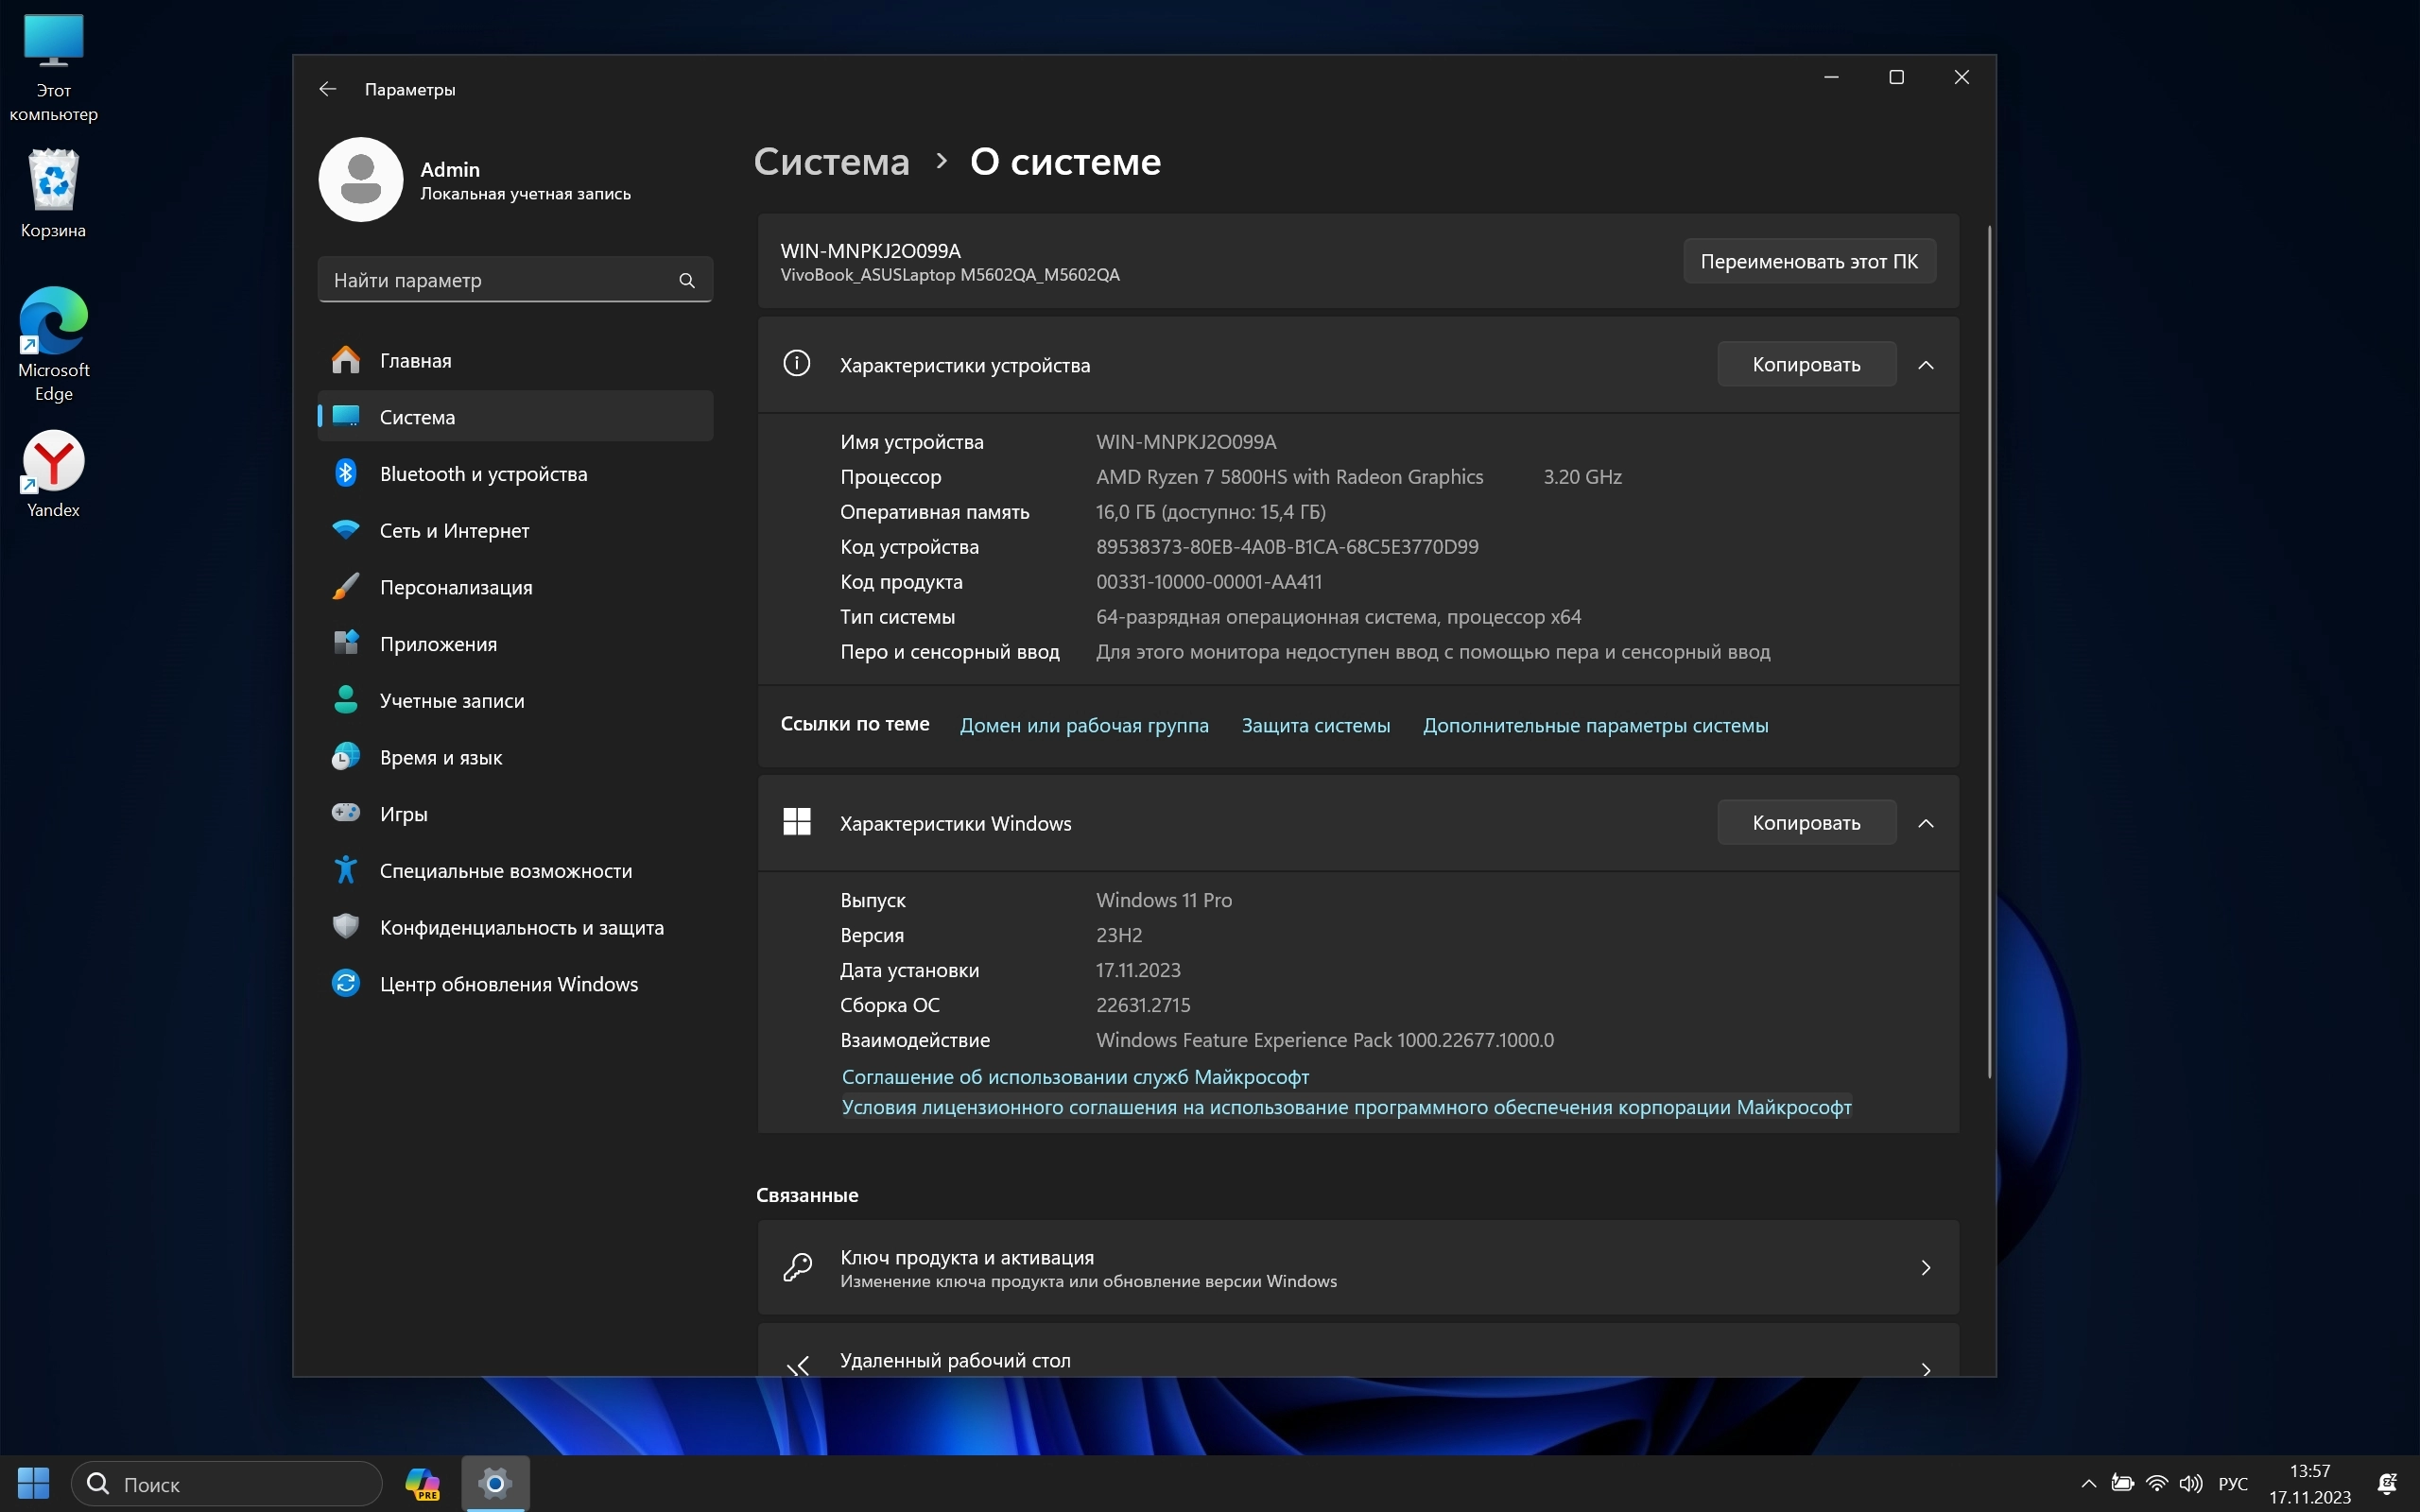The height and width of the screenshot is (1512, 2420).
Task: Collapse the Device specifications section
Action: [x=1926, y=365]
